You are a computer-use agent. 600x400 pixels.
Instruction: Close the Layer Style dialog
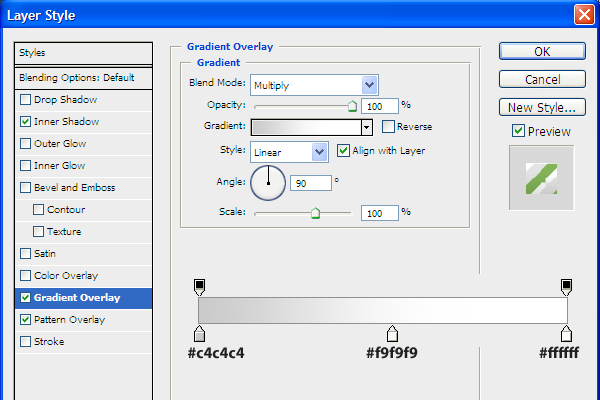pos(584,15)
